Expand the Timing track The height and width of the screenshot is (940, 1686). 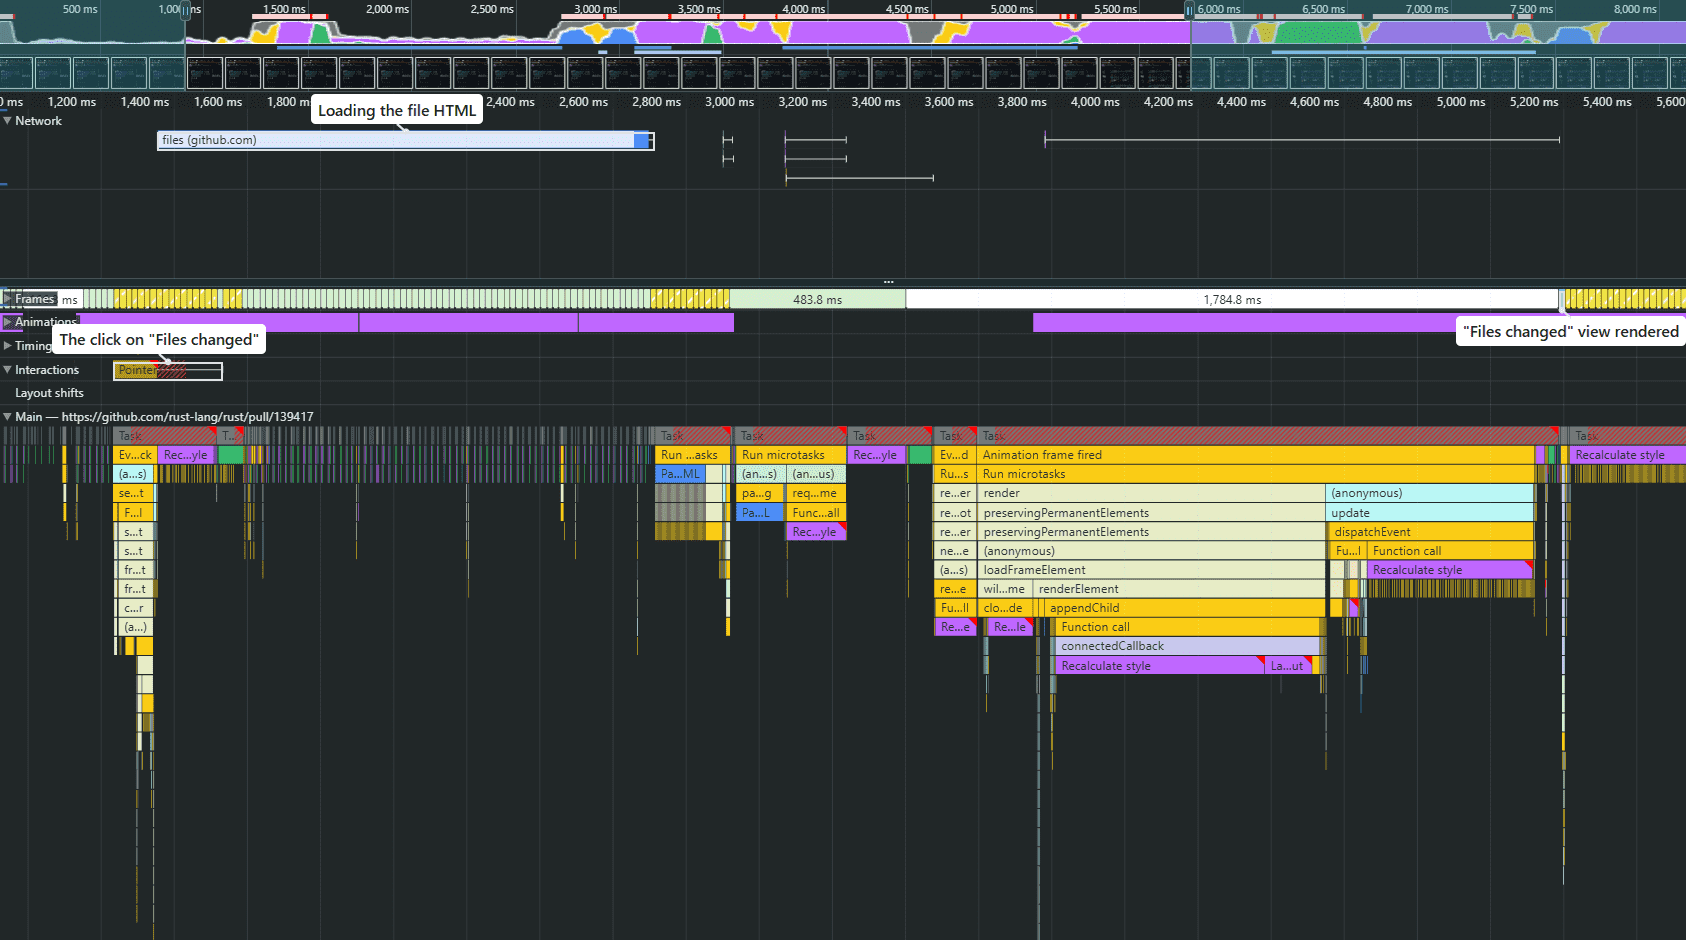tap(9, 346)
